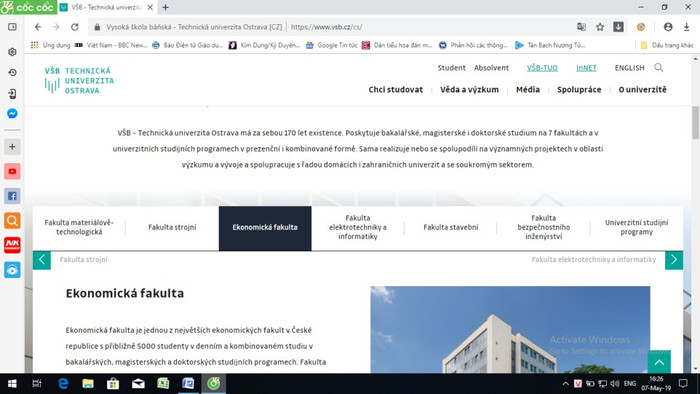Click the green back-to-top arrow button
Screen dimensions: 700x394
tap(659, 362)
